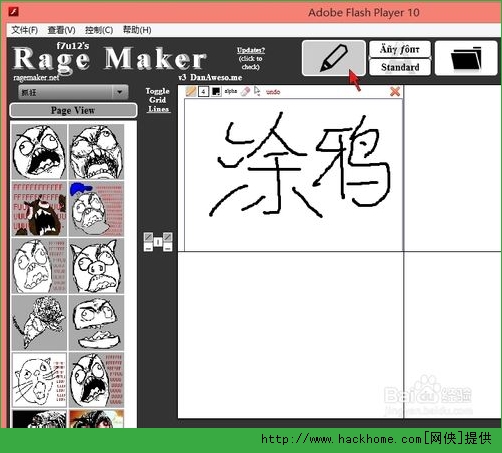Click the middle vertical divider control icon

point(158,242)
